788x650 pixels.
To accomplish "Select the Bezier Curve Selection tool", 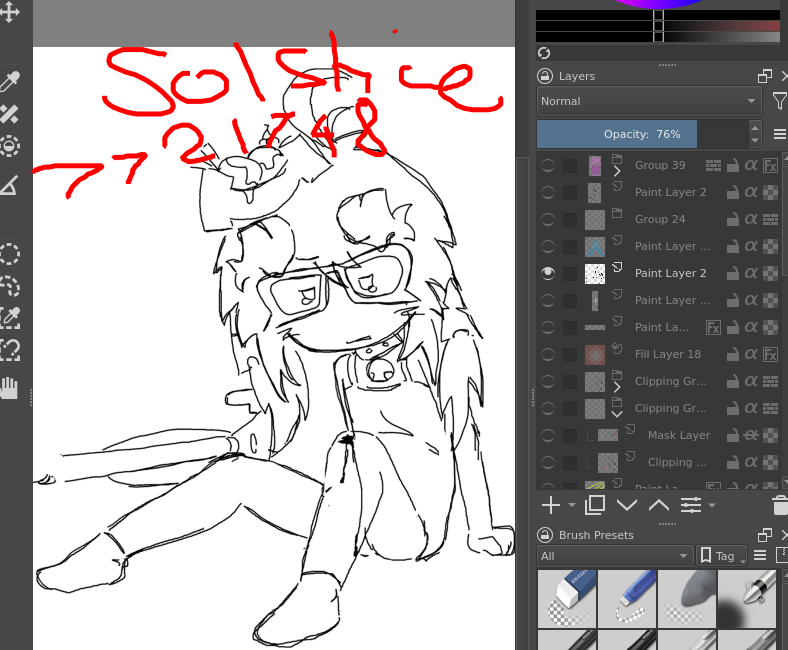I will pos(9,349).
